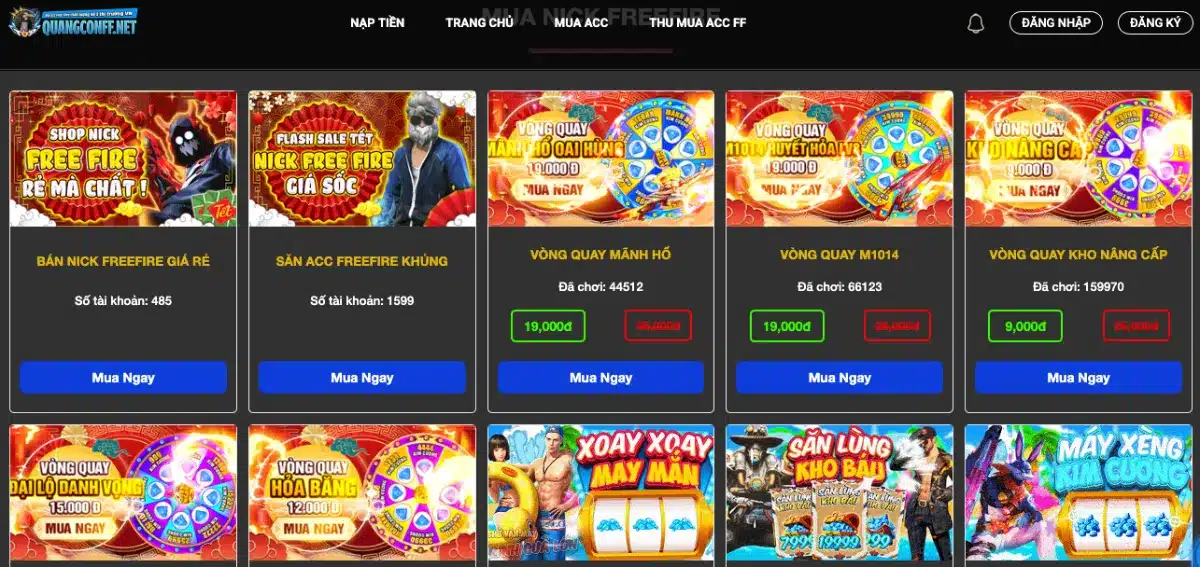Viewport: 1200px width, 567px height.
Task: Go to Trang Chủ page
Action: (x=479, y=23)
